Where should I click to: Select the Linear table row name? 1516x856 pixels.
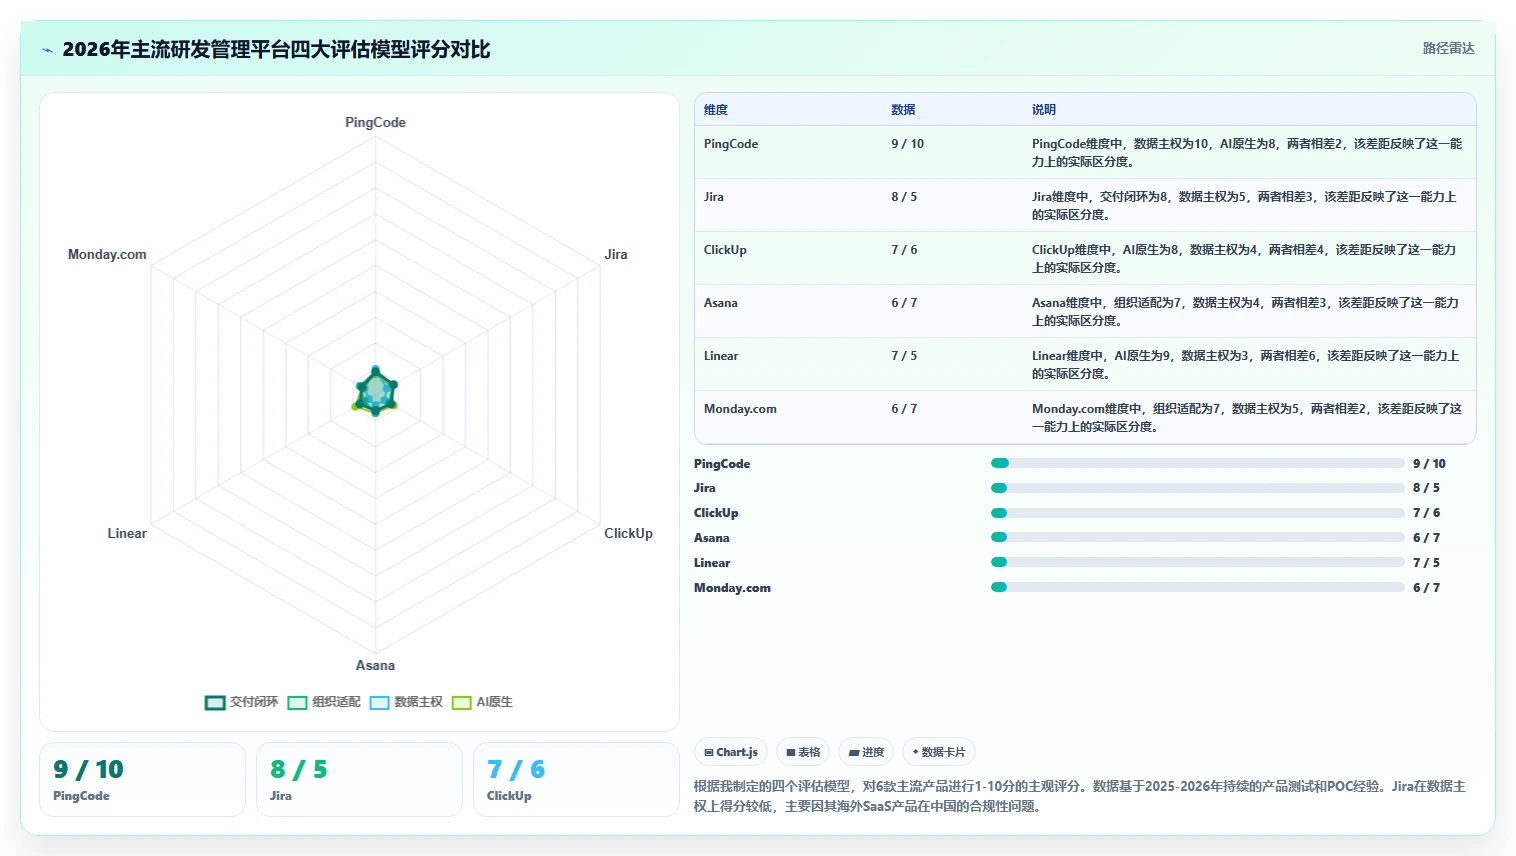721,356
